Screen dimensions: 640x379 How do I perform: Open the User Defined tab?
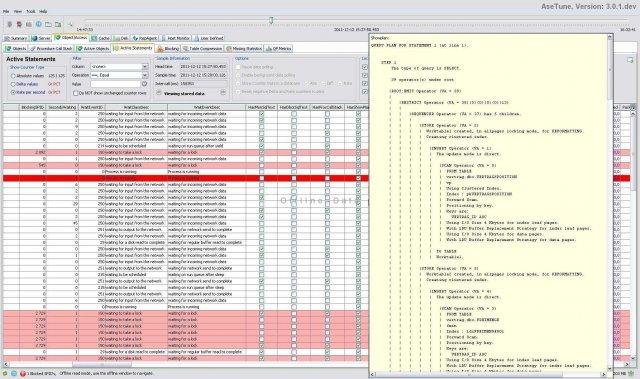209,38
